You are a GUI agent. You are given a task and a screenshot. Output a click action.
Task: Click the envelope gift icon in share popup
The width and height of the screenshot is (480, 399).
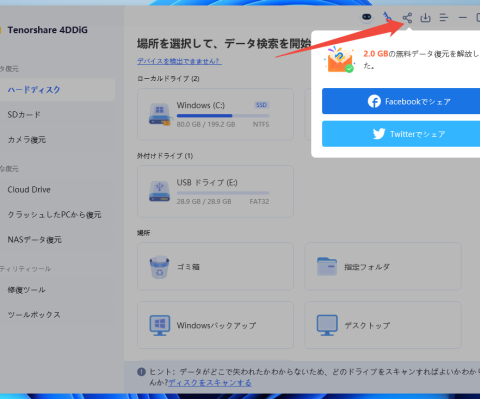pyautogui.click(x=339, y=60)
